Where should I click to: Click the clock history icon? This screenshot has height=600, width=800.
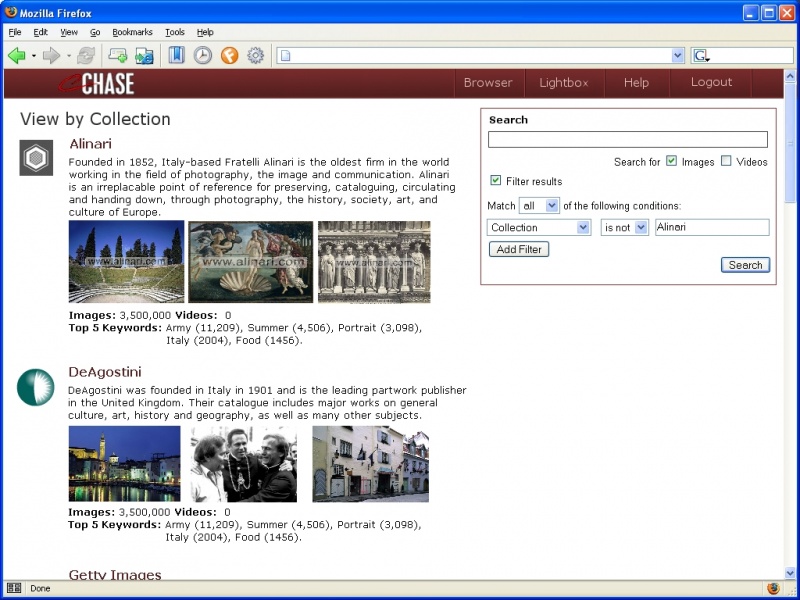(203, 55)
